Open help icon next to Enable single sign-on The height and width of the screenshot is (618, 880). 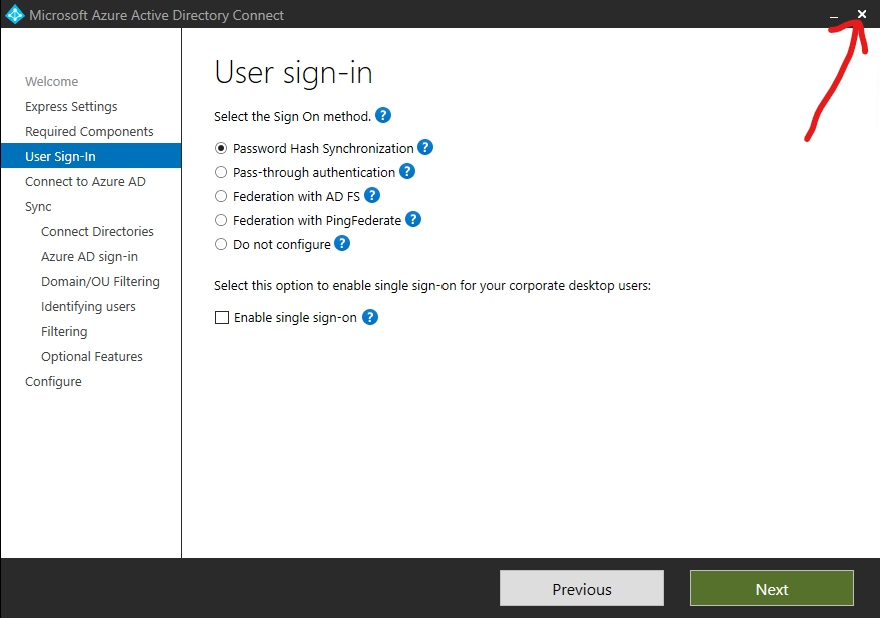[370, 317]
